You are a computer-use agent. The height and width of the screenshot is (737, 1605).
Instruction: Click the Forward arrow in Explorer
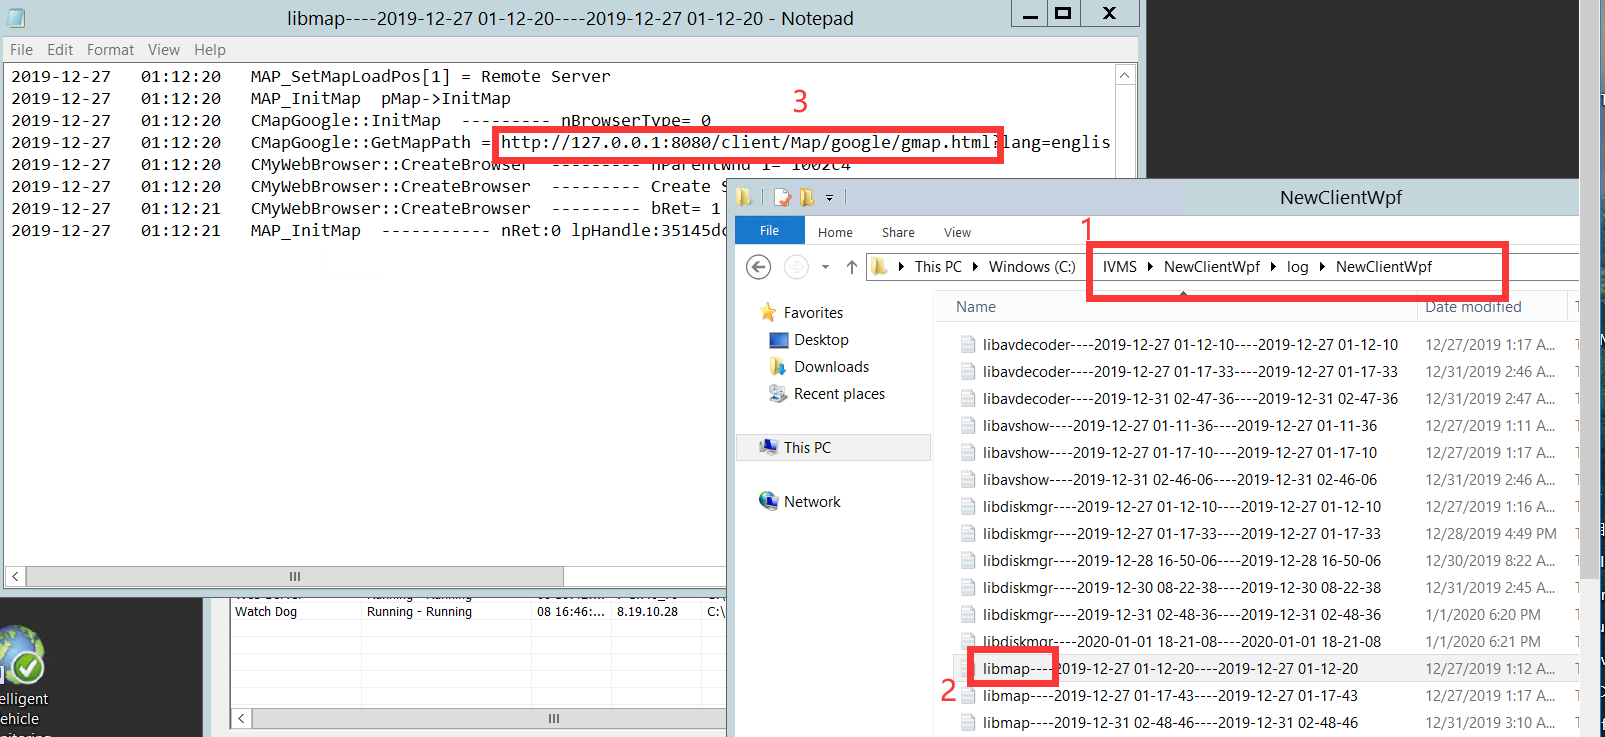point(796,267)
